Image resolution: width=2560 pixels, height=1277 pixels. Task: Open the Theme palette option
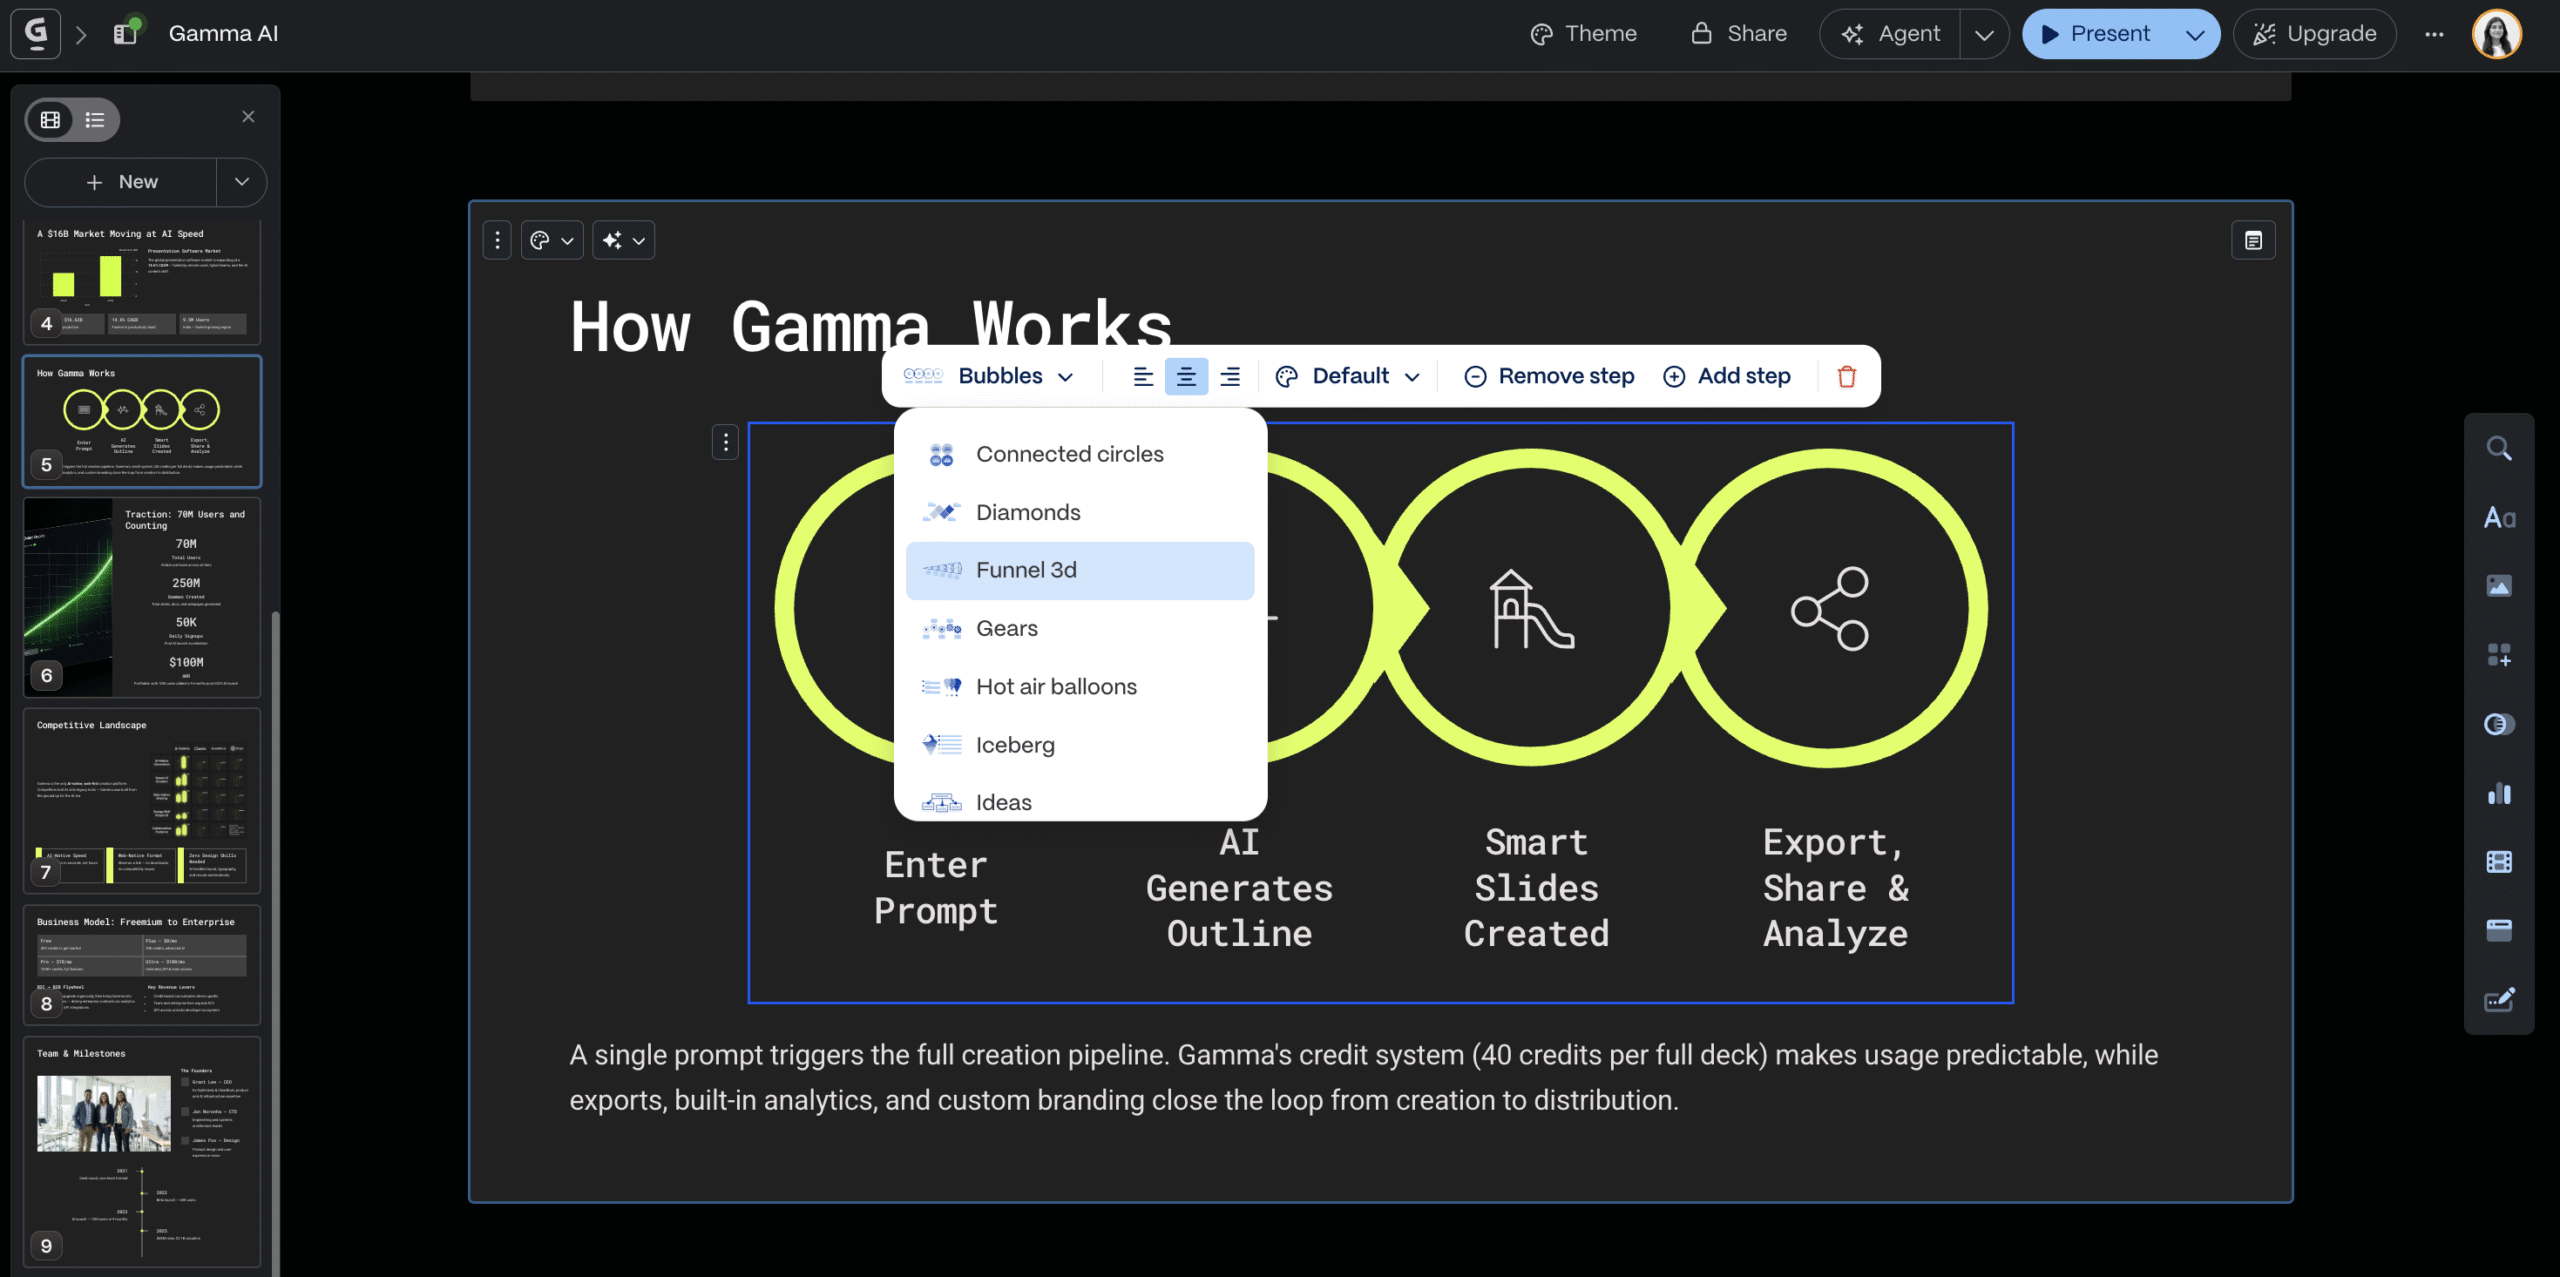1584,34
